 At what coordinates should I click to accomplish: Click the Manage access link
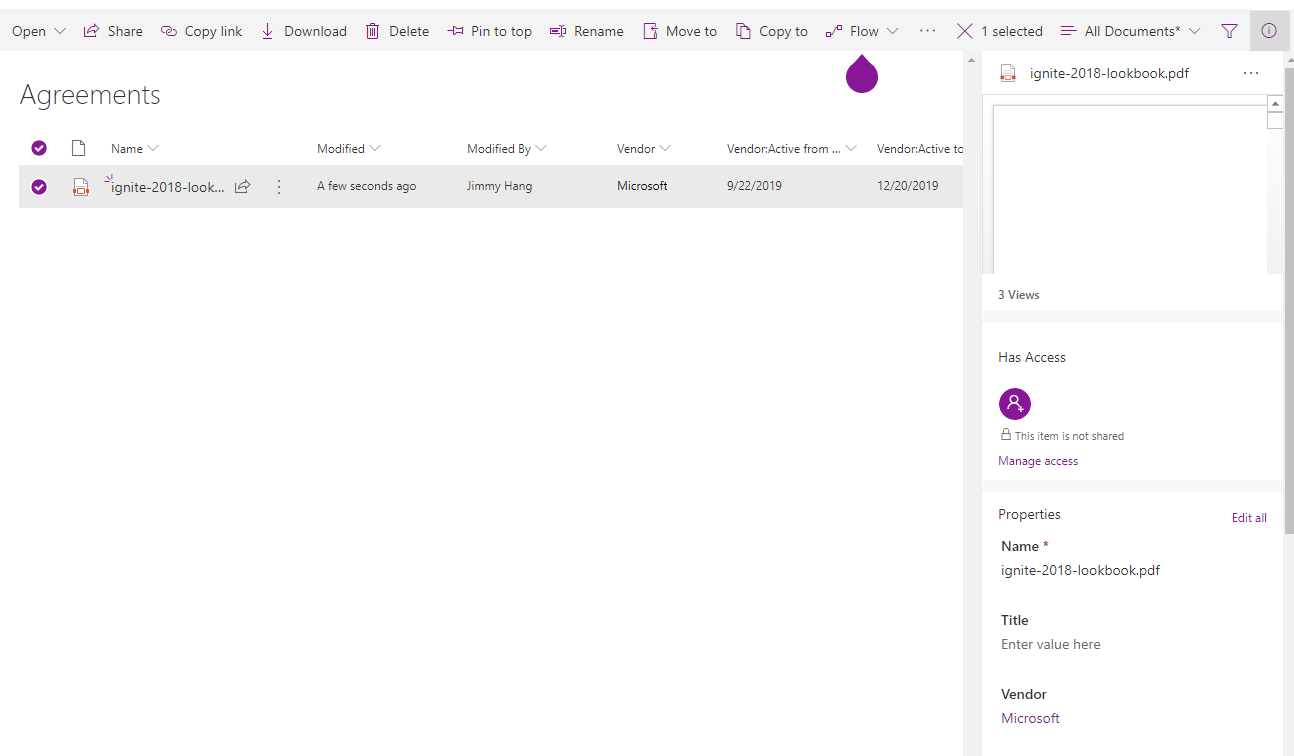pyautogui.click(x=1037, y=461)
